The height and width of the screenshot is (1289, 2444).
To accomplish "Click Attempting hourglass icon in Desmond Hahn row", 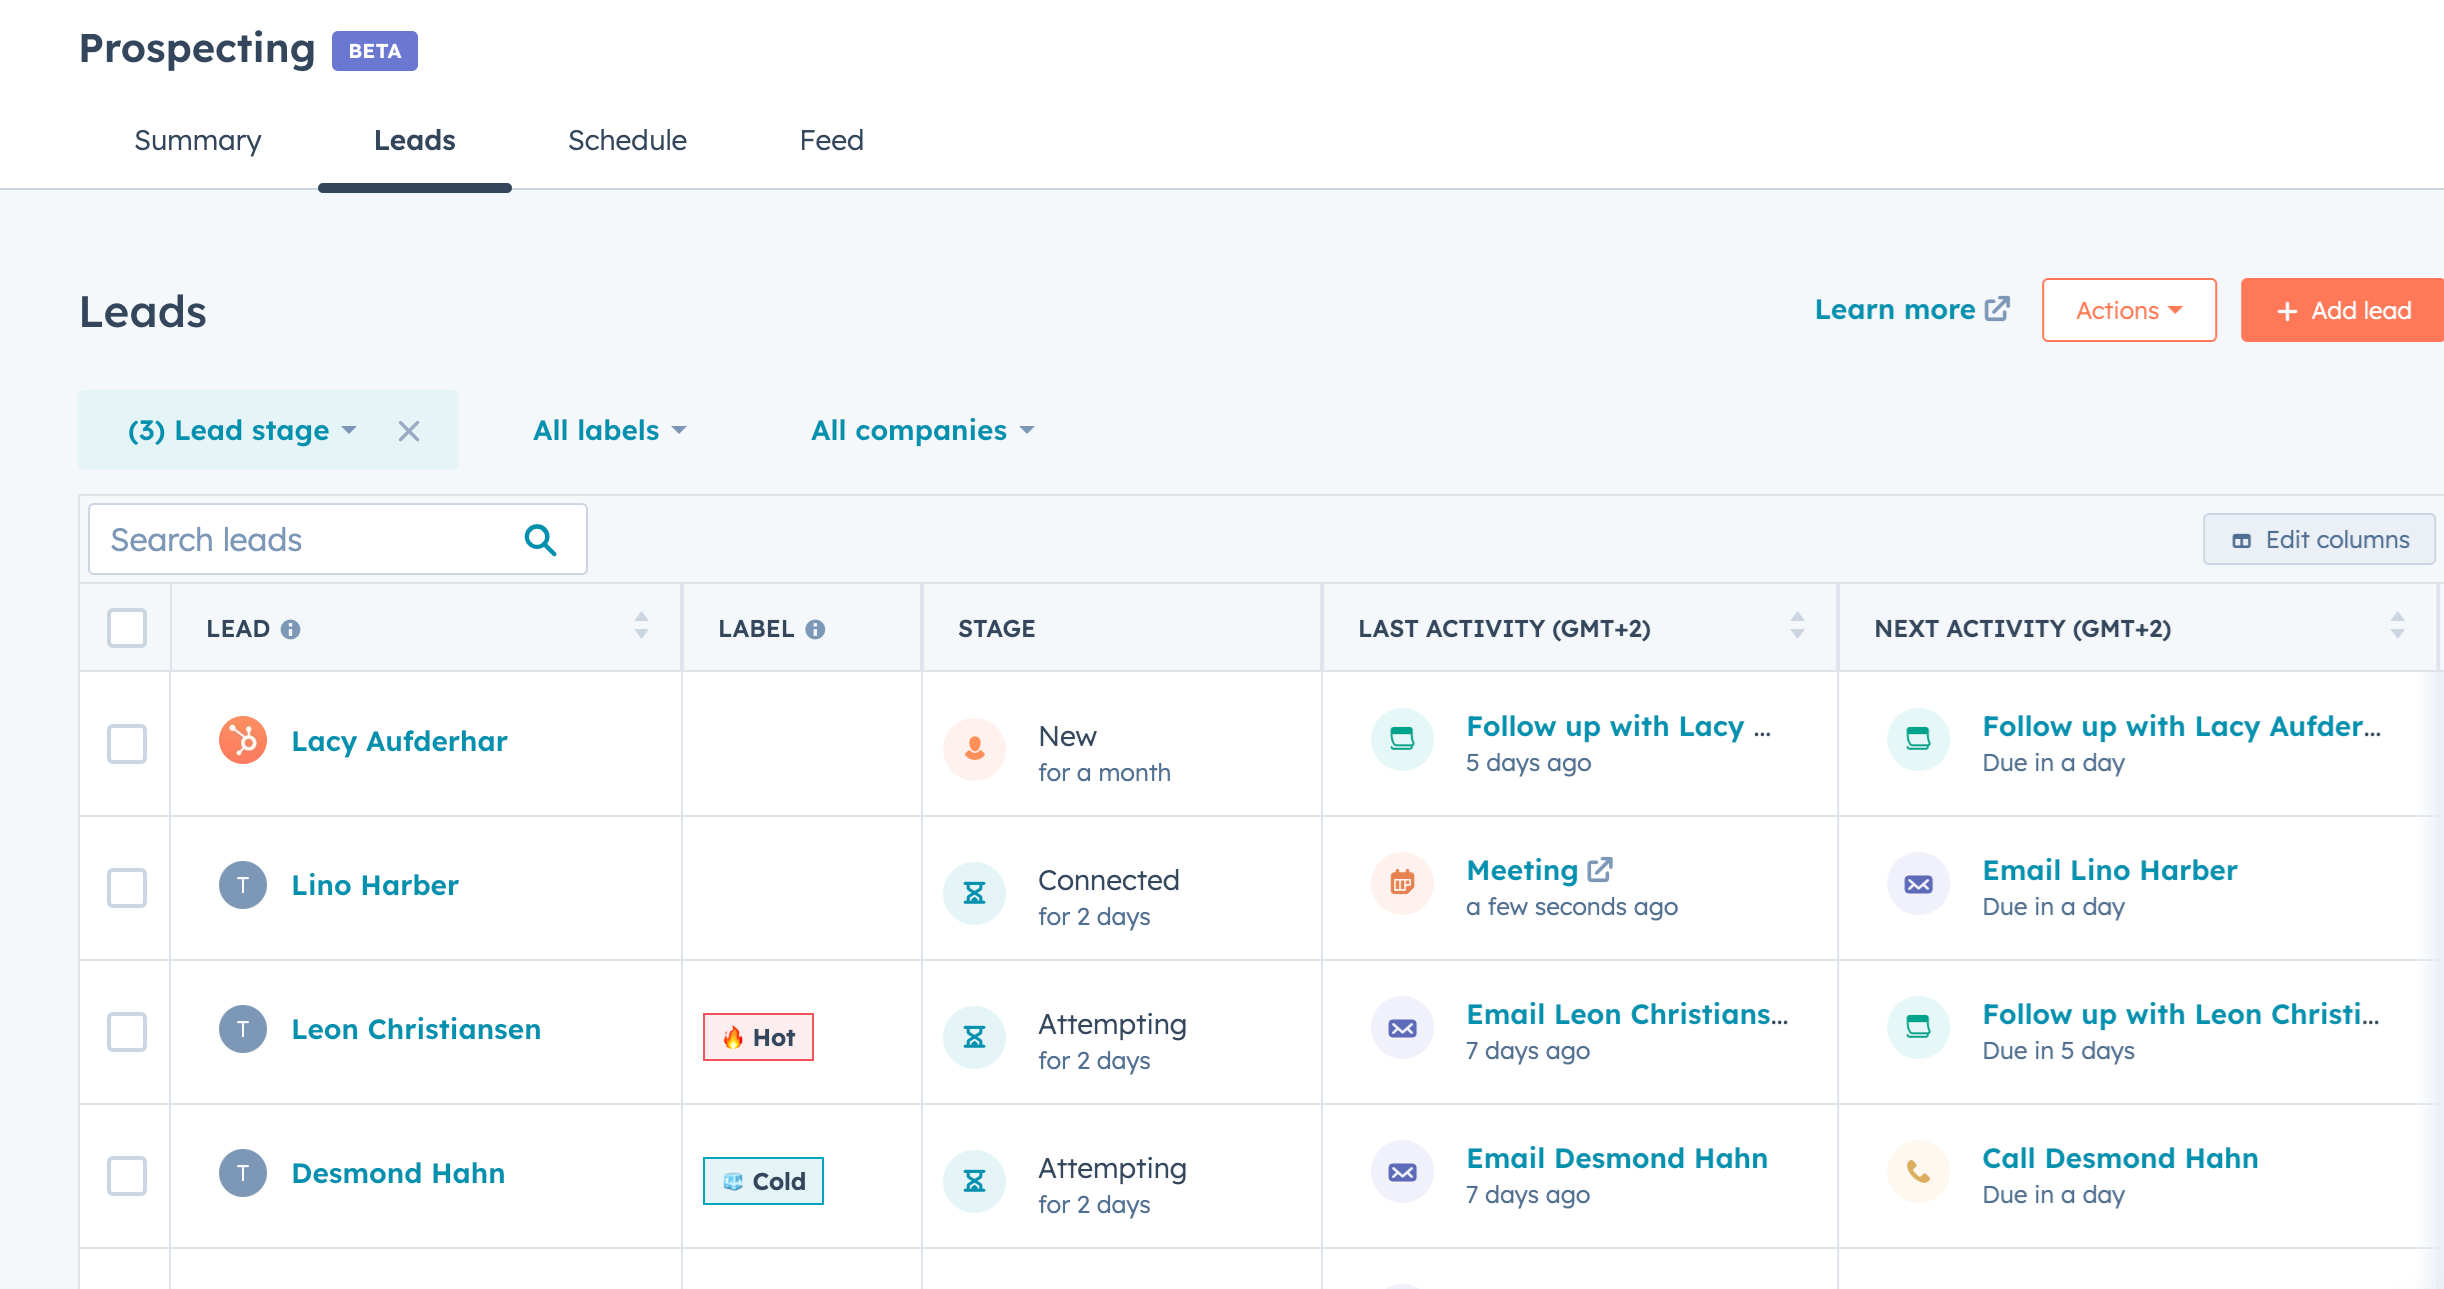I will click(x=974, y=1181).
